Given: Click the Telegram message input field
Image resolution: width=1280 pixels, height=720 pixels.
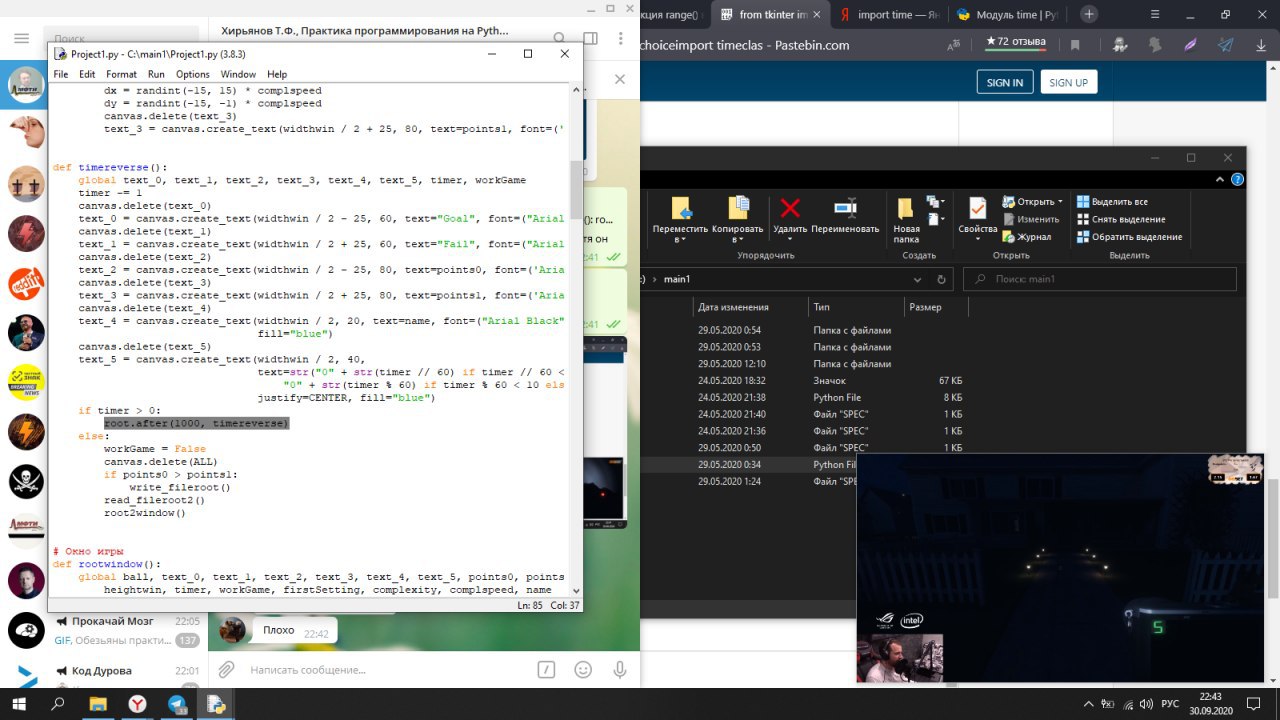Looking at the screenshot, I should click(385, 670).
